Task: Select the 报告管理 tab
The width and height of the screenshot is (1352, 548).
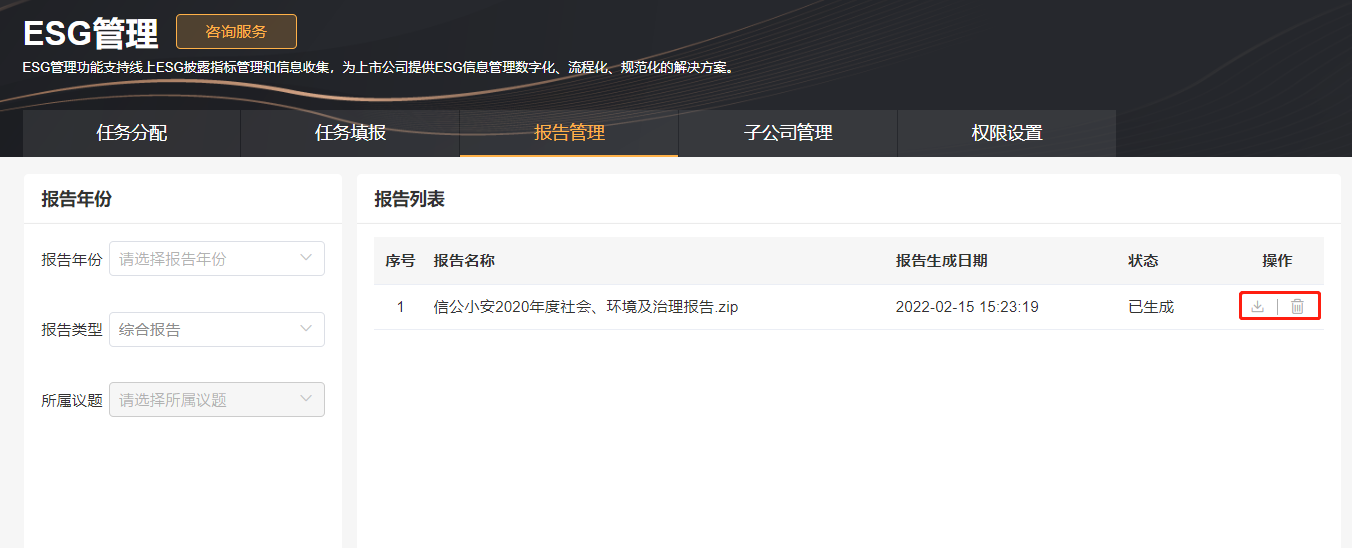Action: tap(569, 133)
